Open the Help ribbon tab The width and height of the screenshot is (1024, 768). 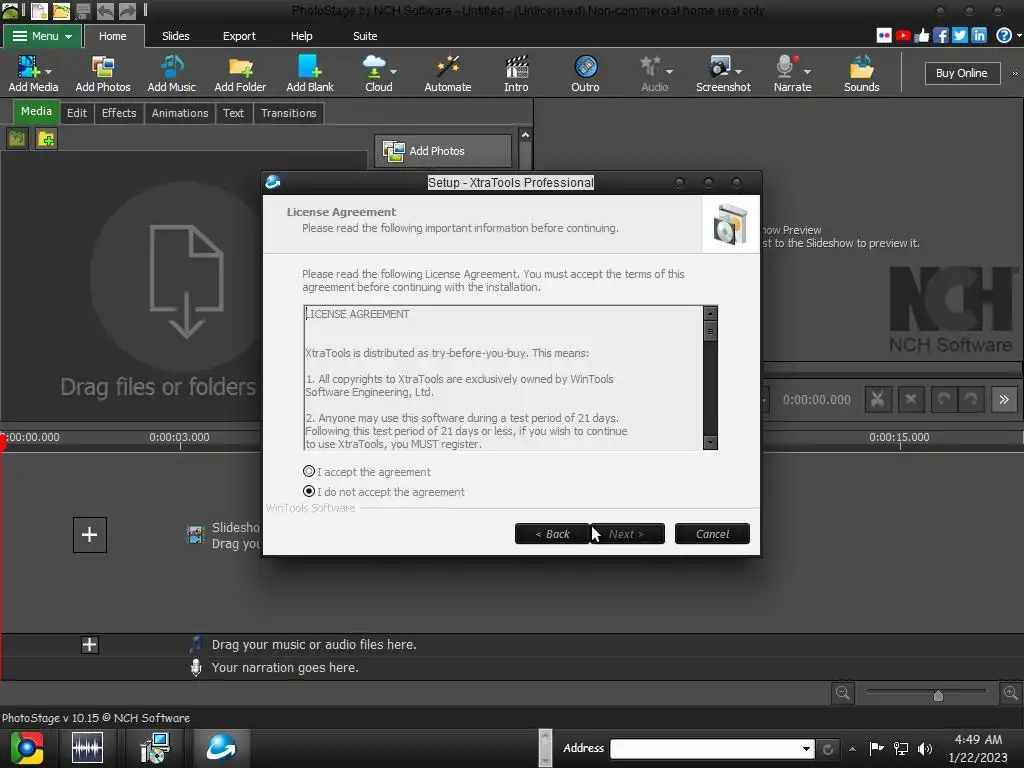pos(301,36)
